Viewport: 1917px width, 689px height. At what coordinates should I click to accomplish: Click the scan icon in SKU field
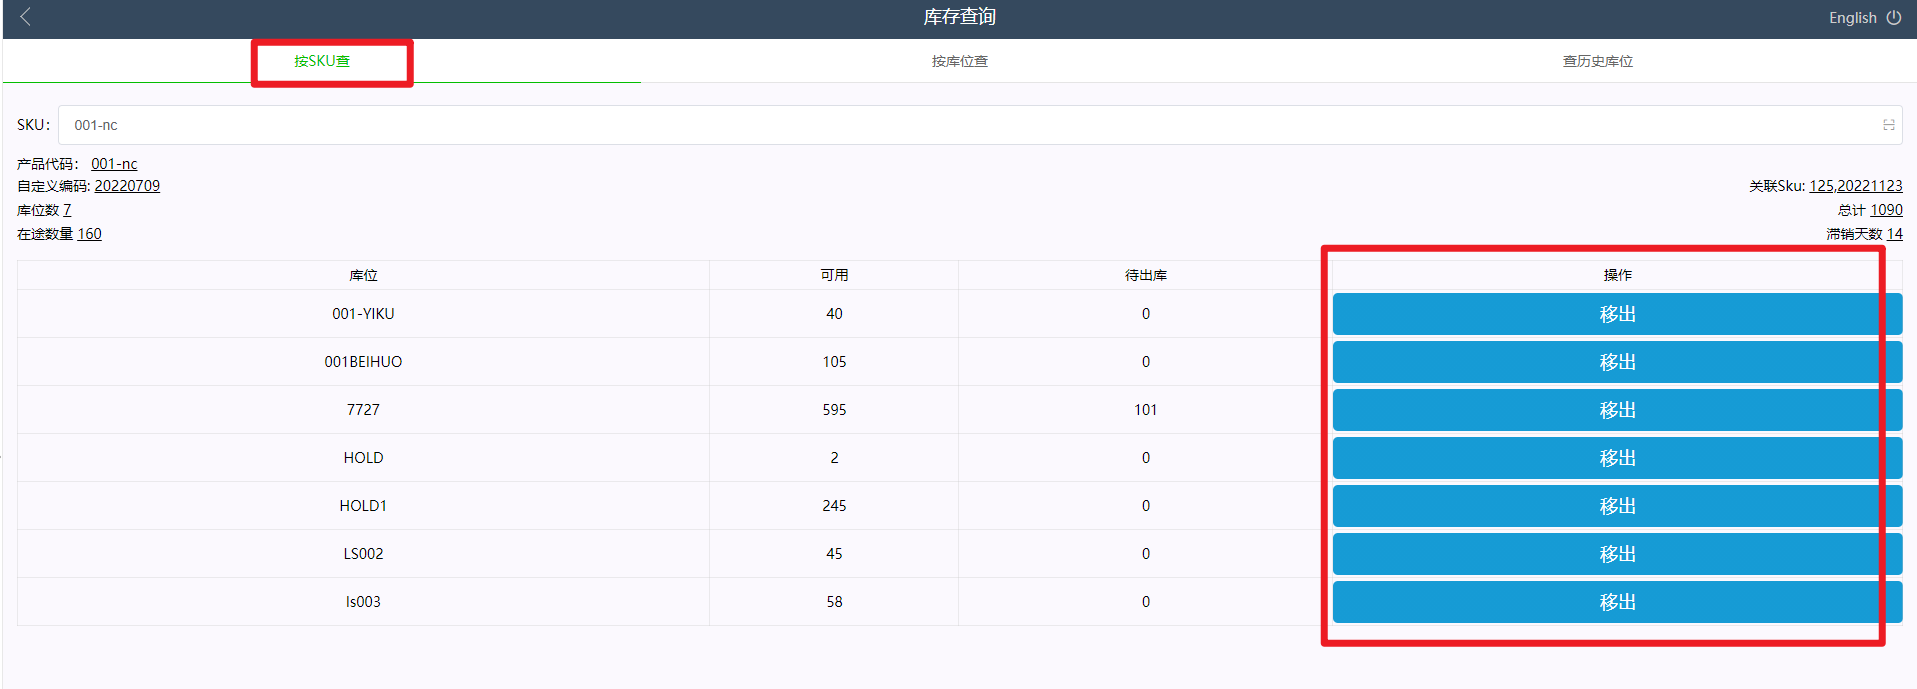pos(1889,125)
